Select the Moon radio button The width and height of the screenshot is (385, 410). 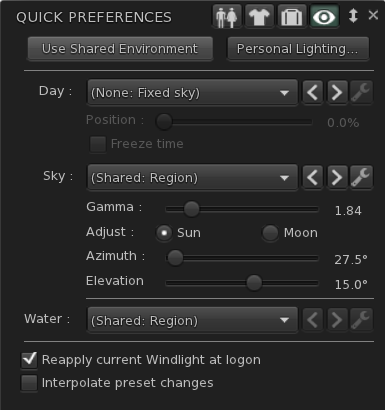[x=270, y=233]
